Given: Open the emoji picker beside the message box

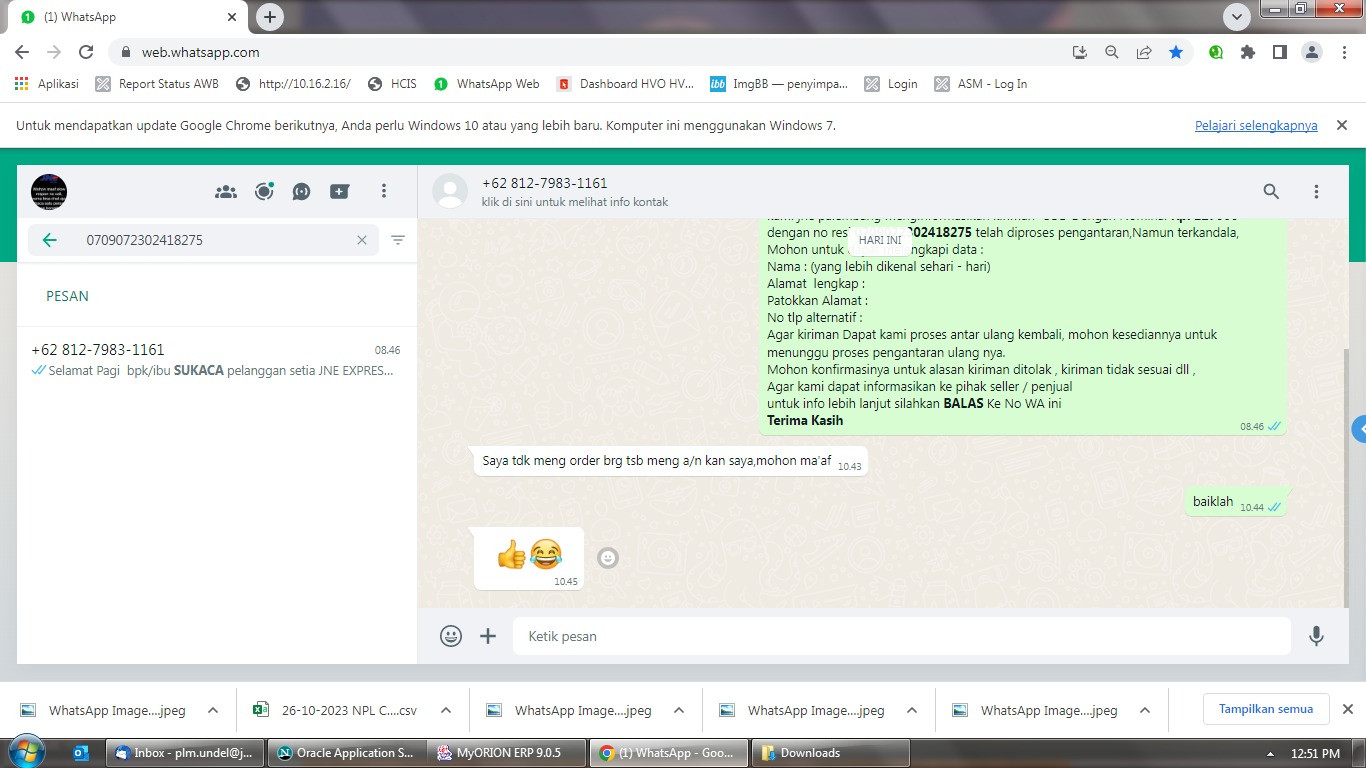Looking at the screenshot, I should coord(451,636).
